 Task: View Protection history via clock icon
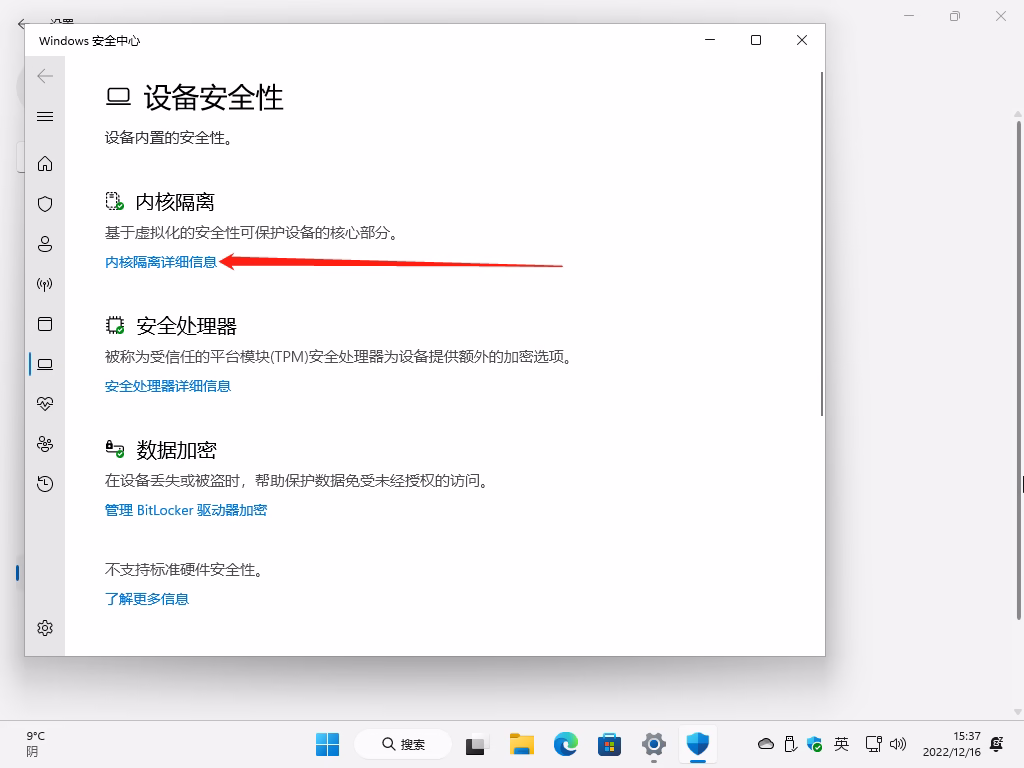(44, 483)
